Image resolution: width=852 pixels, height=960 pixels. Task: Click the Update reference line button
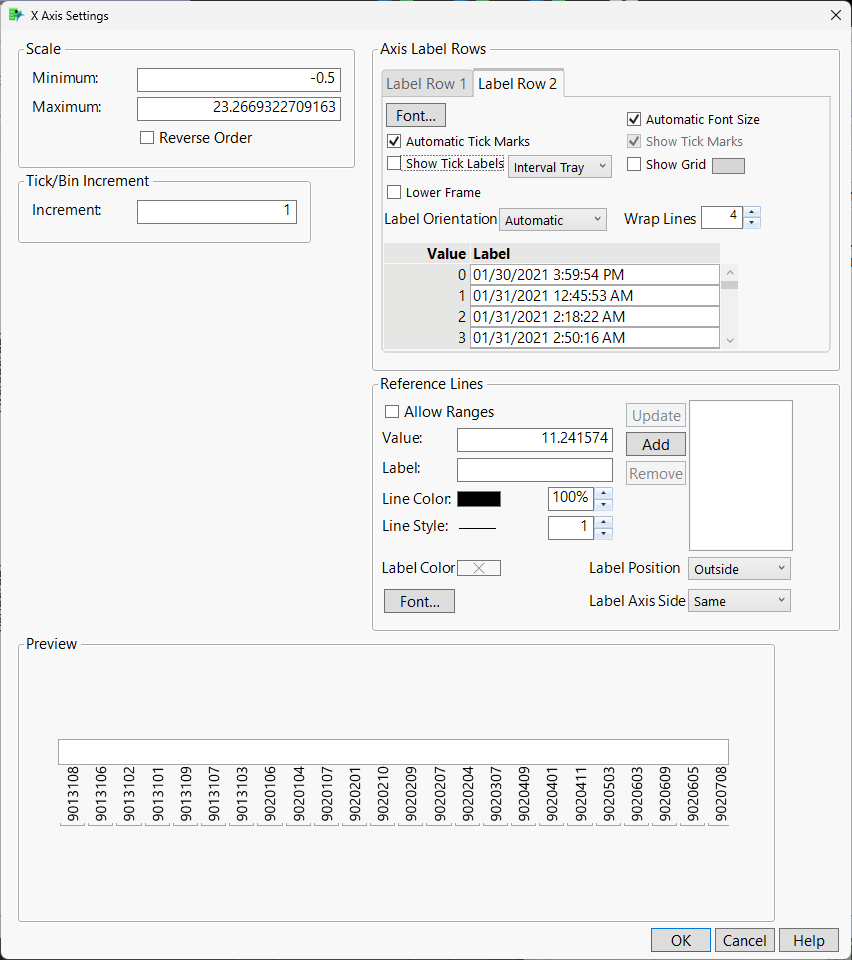[656, 416]
